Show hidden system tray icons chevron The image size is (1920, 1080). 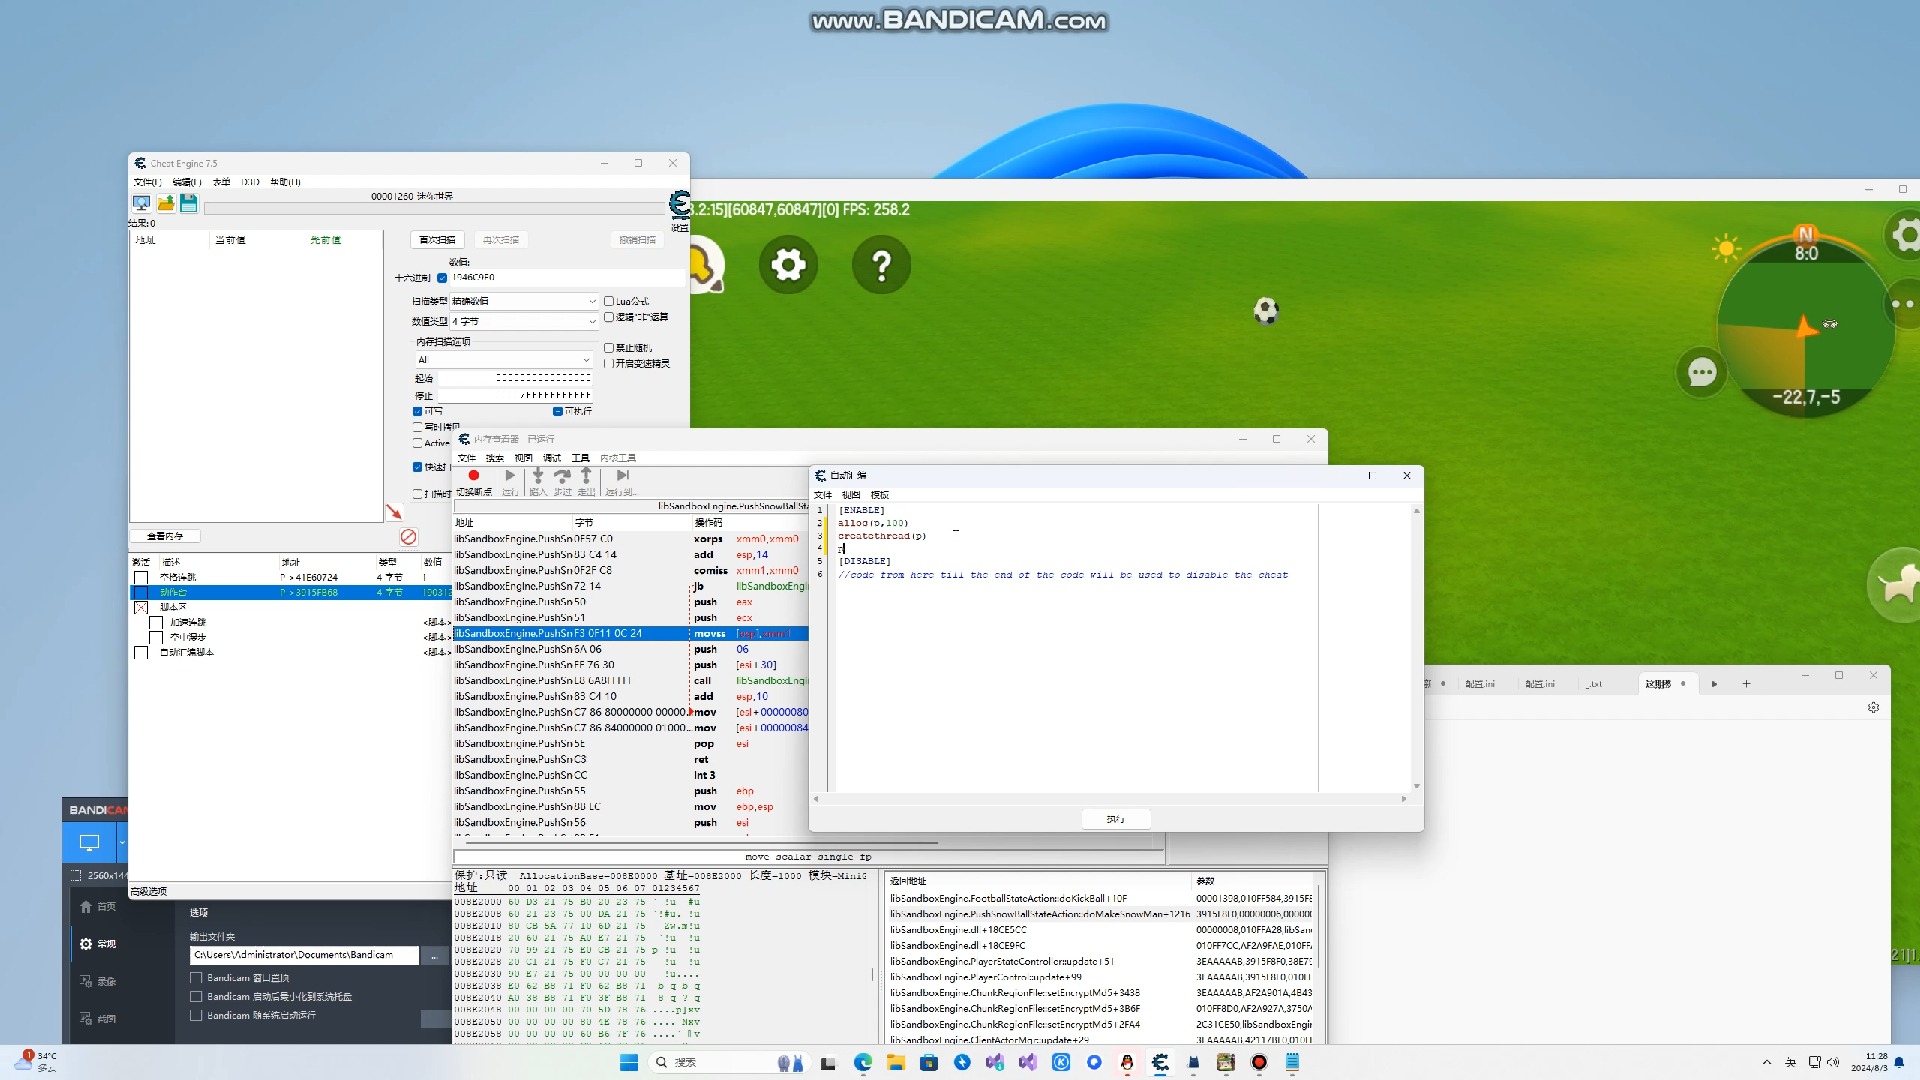tap(1766, 1062)
